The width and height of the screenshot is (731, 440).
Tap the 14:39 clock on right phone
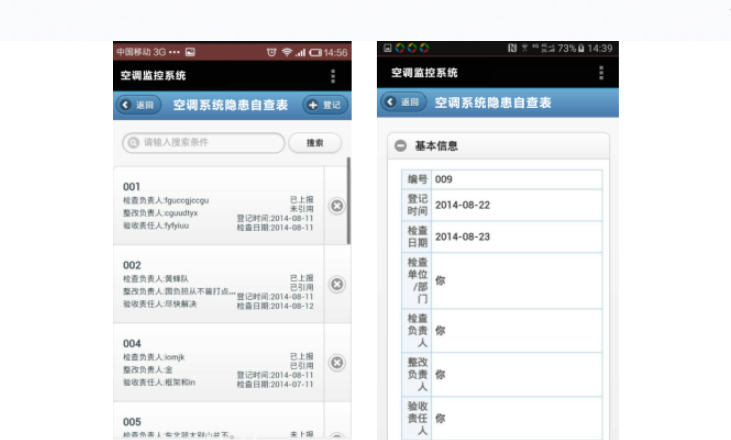click(x=600, y=48)
